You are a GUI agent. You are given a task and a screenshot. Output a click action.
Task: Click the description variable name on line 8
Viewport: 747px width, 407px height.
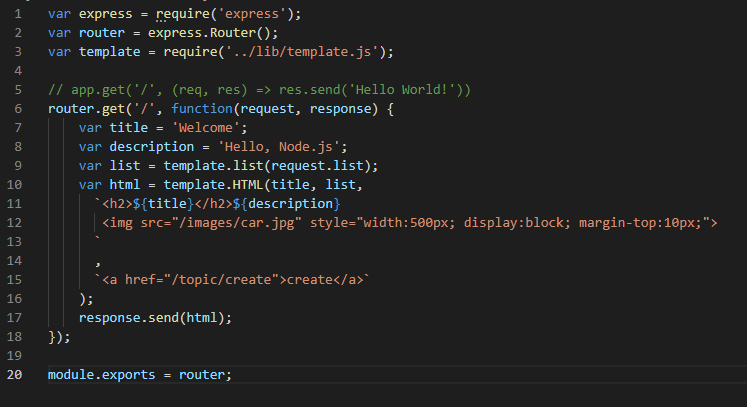pyautogui.click(x=151, y=147)
